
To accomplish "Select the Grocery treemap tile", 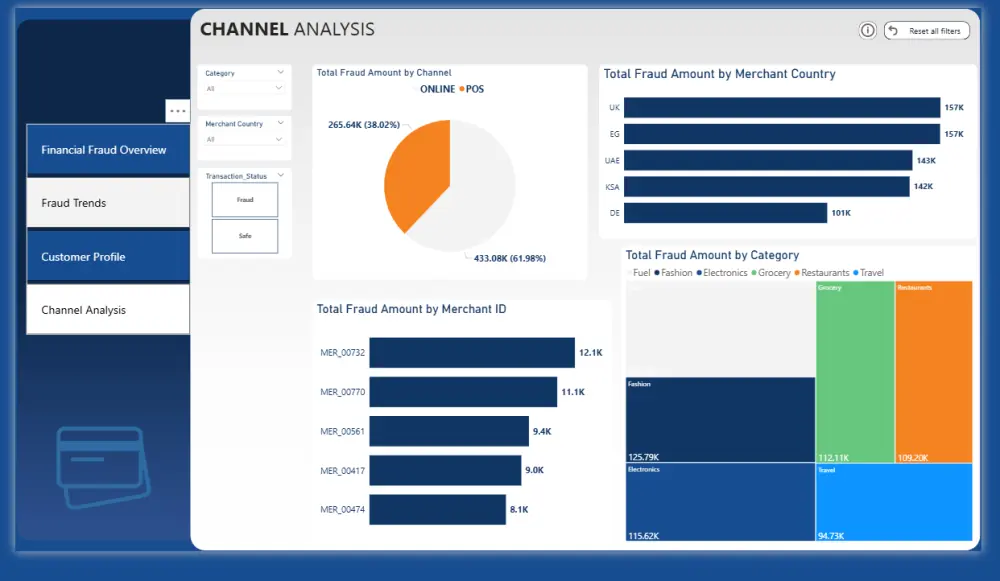I will (855, 372).
